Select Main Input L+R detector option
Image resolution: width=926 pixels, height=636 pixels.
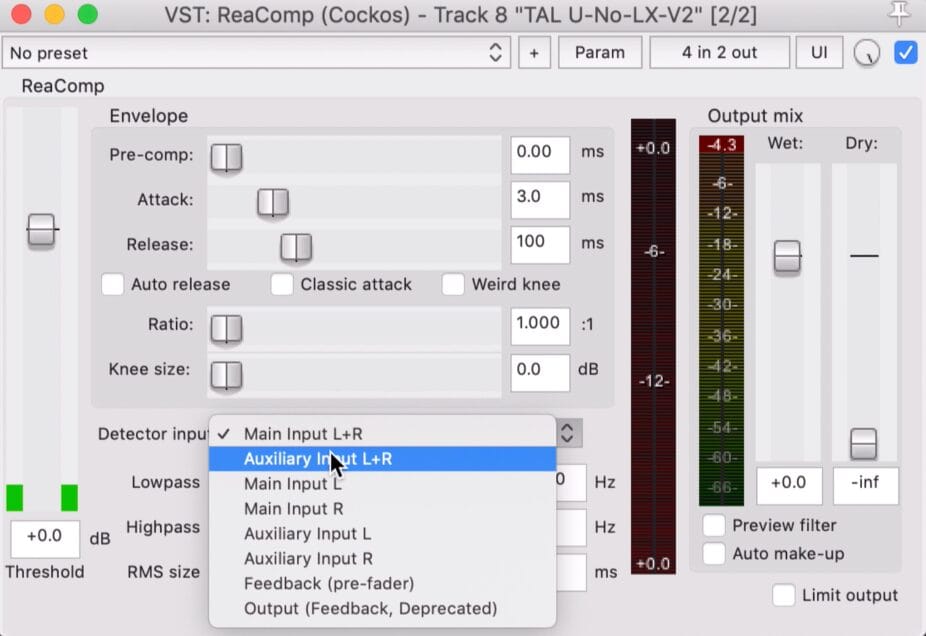tap(382, 434)
